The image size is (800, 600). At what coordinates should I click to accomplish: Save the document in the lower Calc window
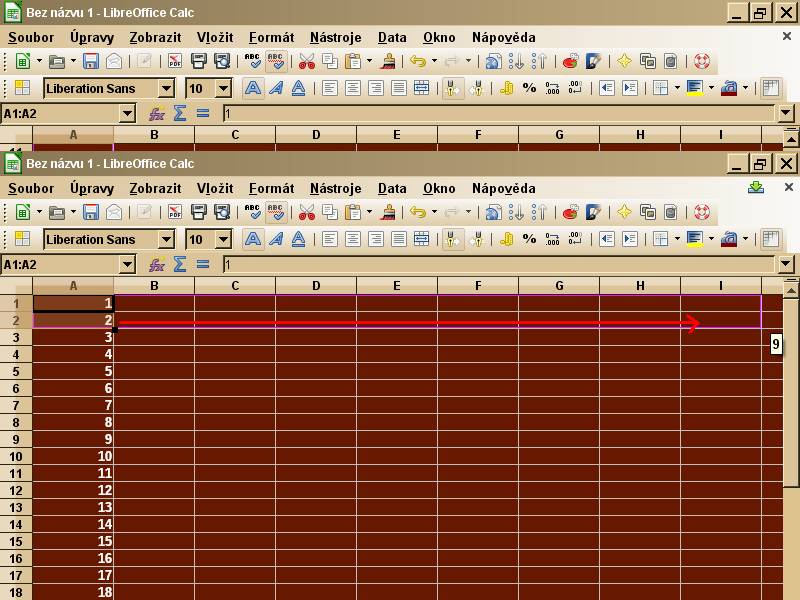click(91, 212)
